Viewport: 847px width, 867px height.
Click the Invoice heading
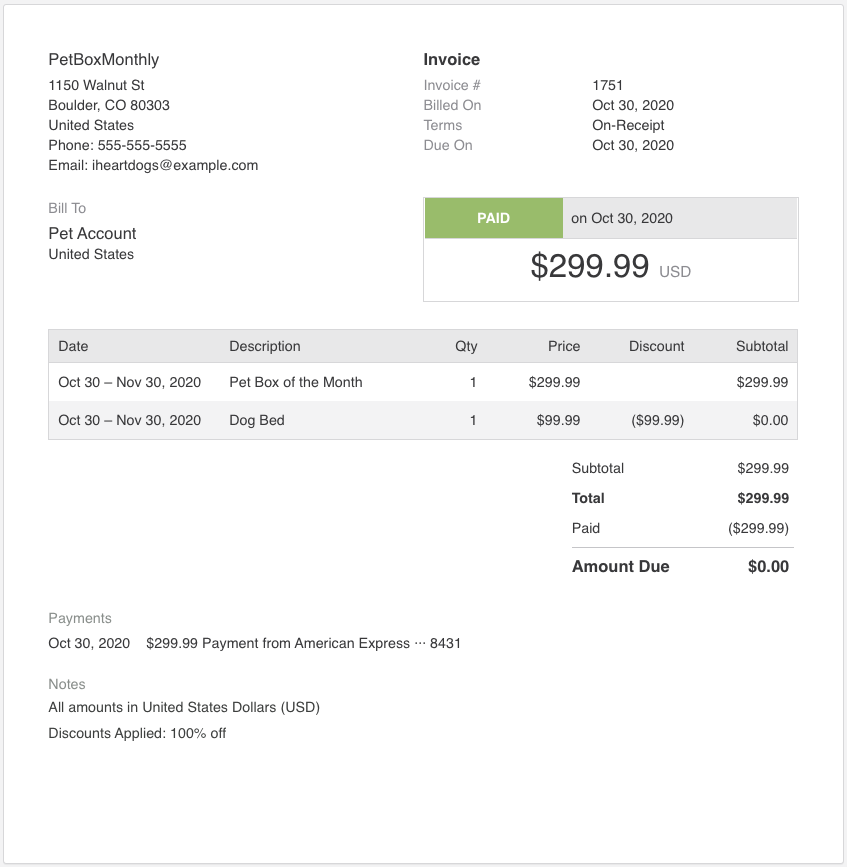pyautogui.click(x=452, y=60)
